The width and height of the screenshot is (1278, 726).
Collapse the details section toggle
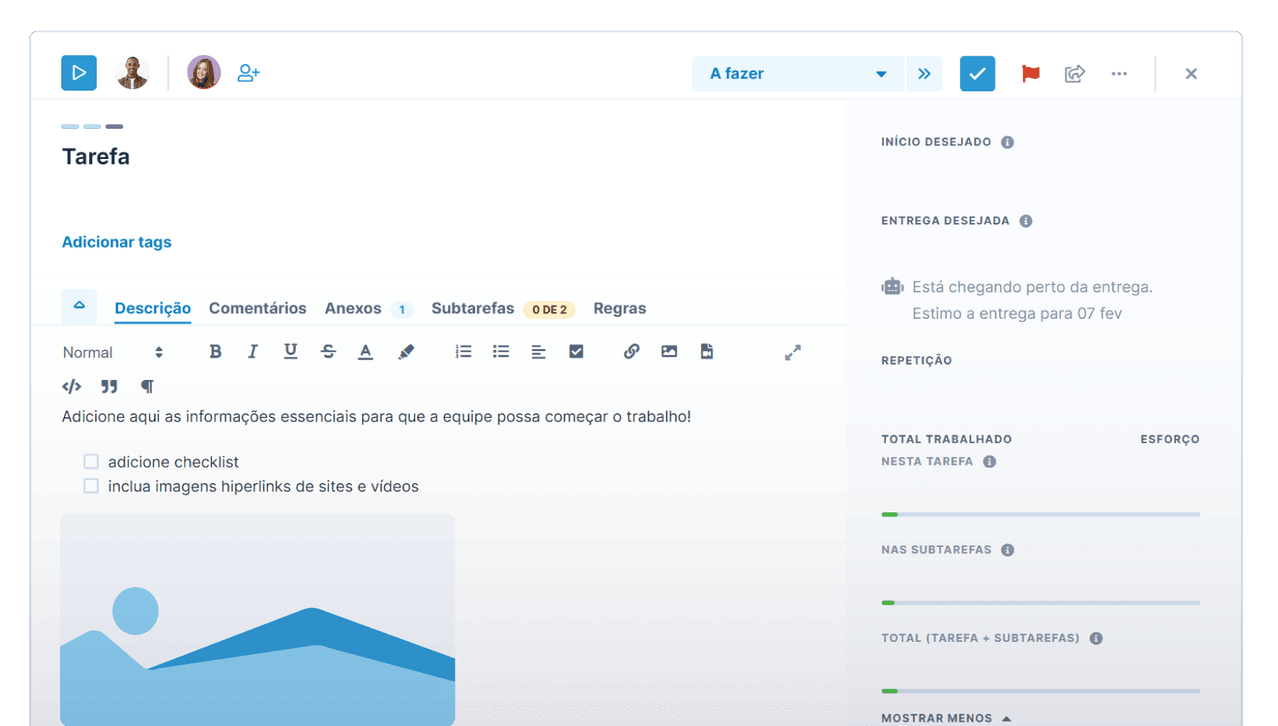click(79, 307)
